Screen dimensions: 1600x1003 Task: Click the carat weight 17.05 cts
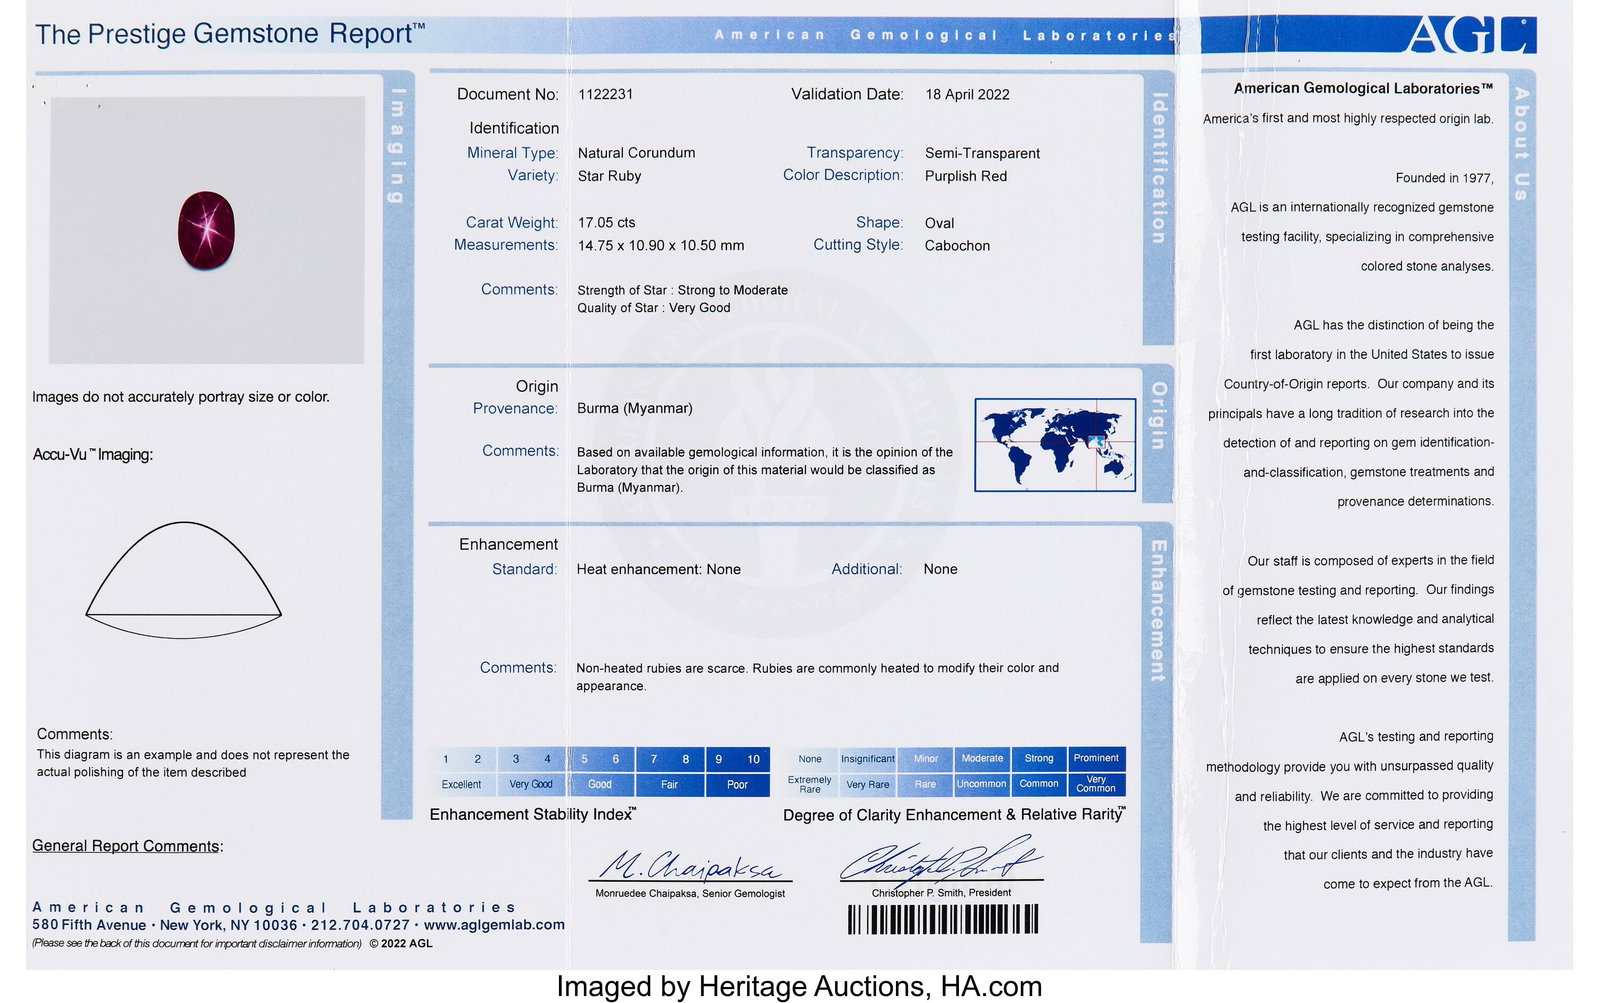coord(606,223)
